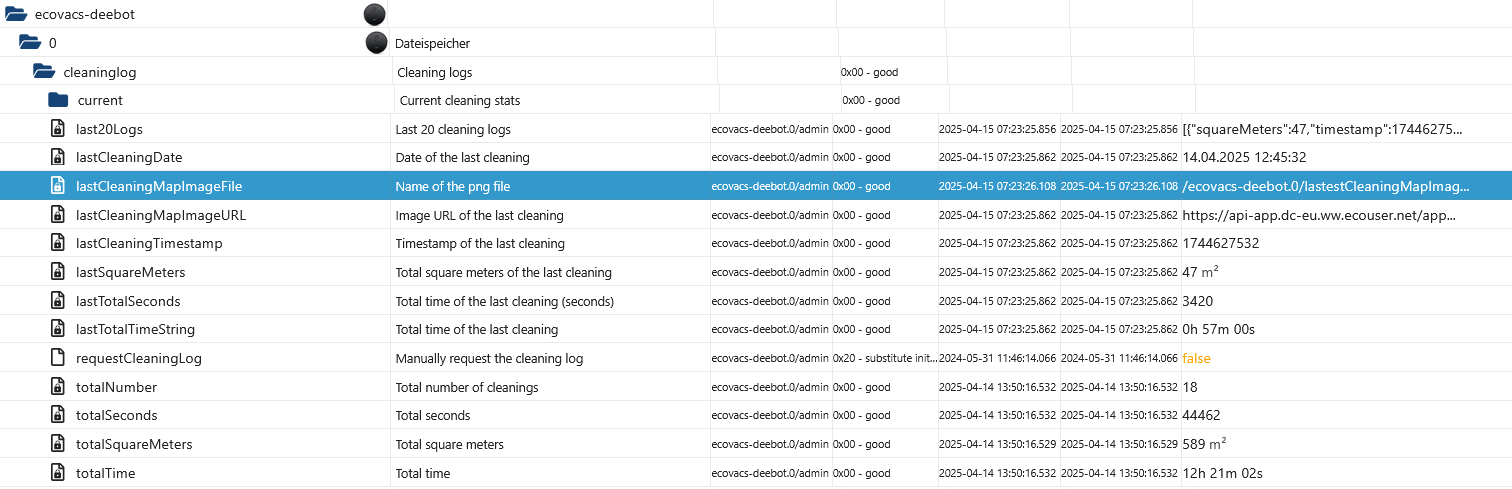Image resolution: width=1512 pixels, height=489 pixels.
Task: Select the totalNumber state
Action: [116, 387]
